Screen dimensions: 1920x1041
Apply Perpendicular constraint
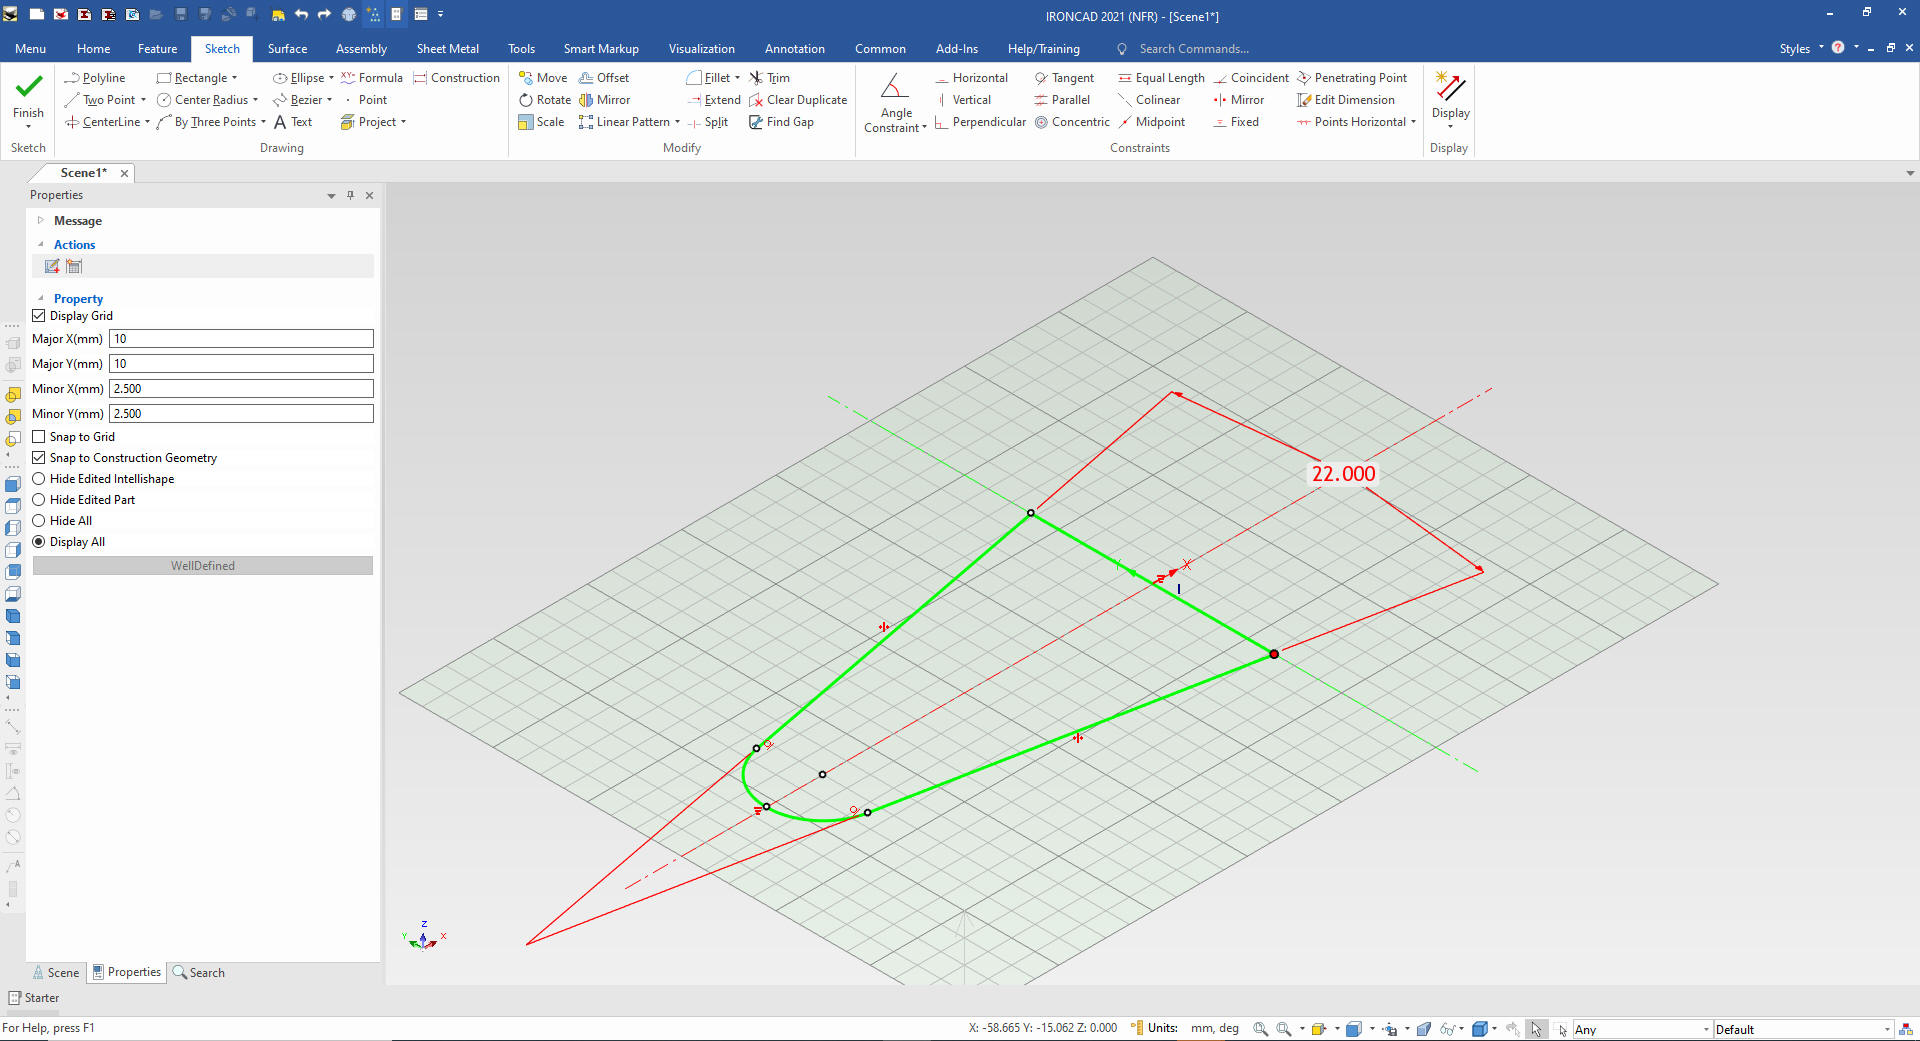click(979, 122)
